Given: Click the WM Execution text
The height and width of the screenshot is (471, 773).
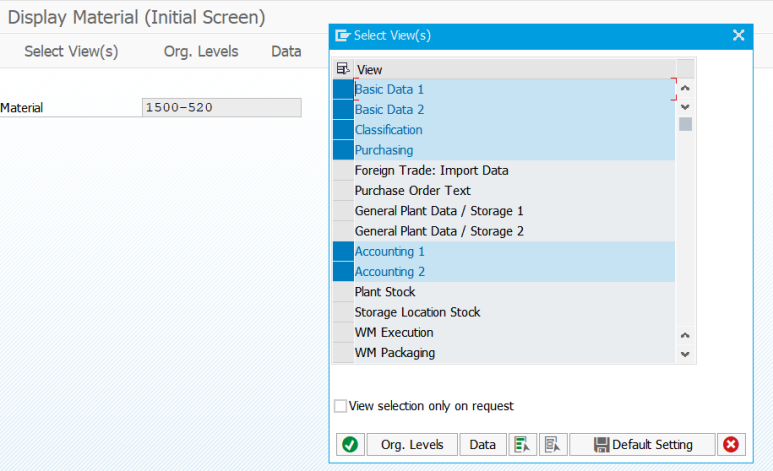Looking at the screenshot, I should pos(394,332).
